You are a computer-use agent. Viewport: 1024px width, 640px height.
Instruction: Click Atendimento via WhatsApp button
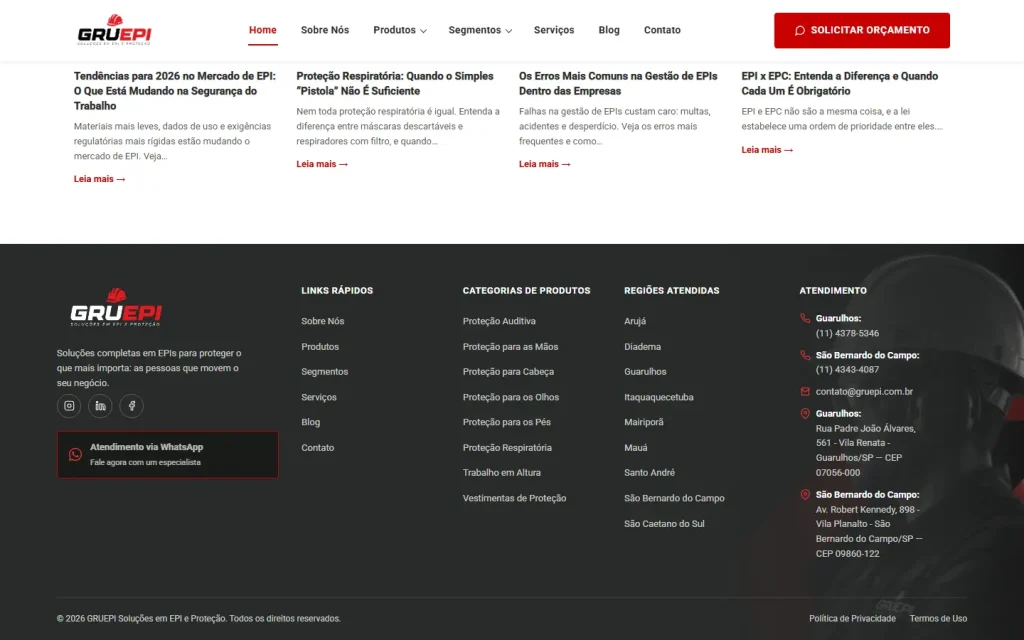[168, 455]
